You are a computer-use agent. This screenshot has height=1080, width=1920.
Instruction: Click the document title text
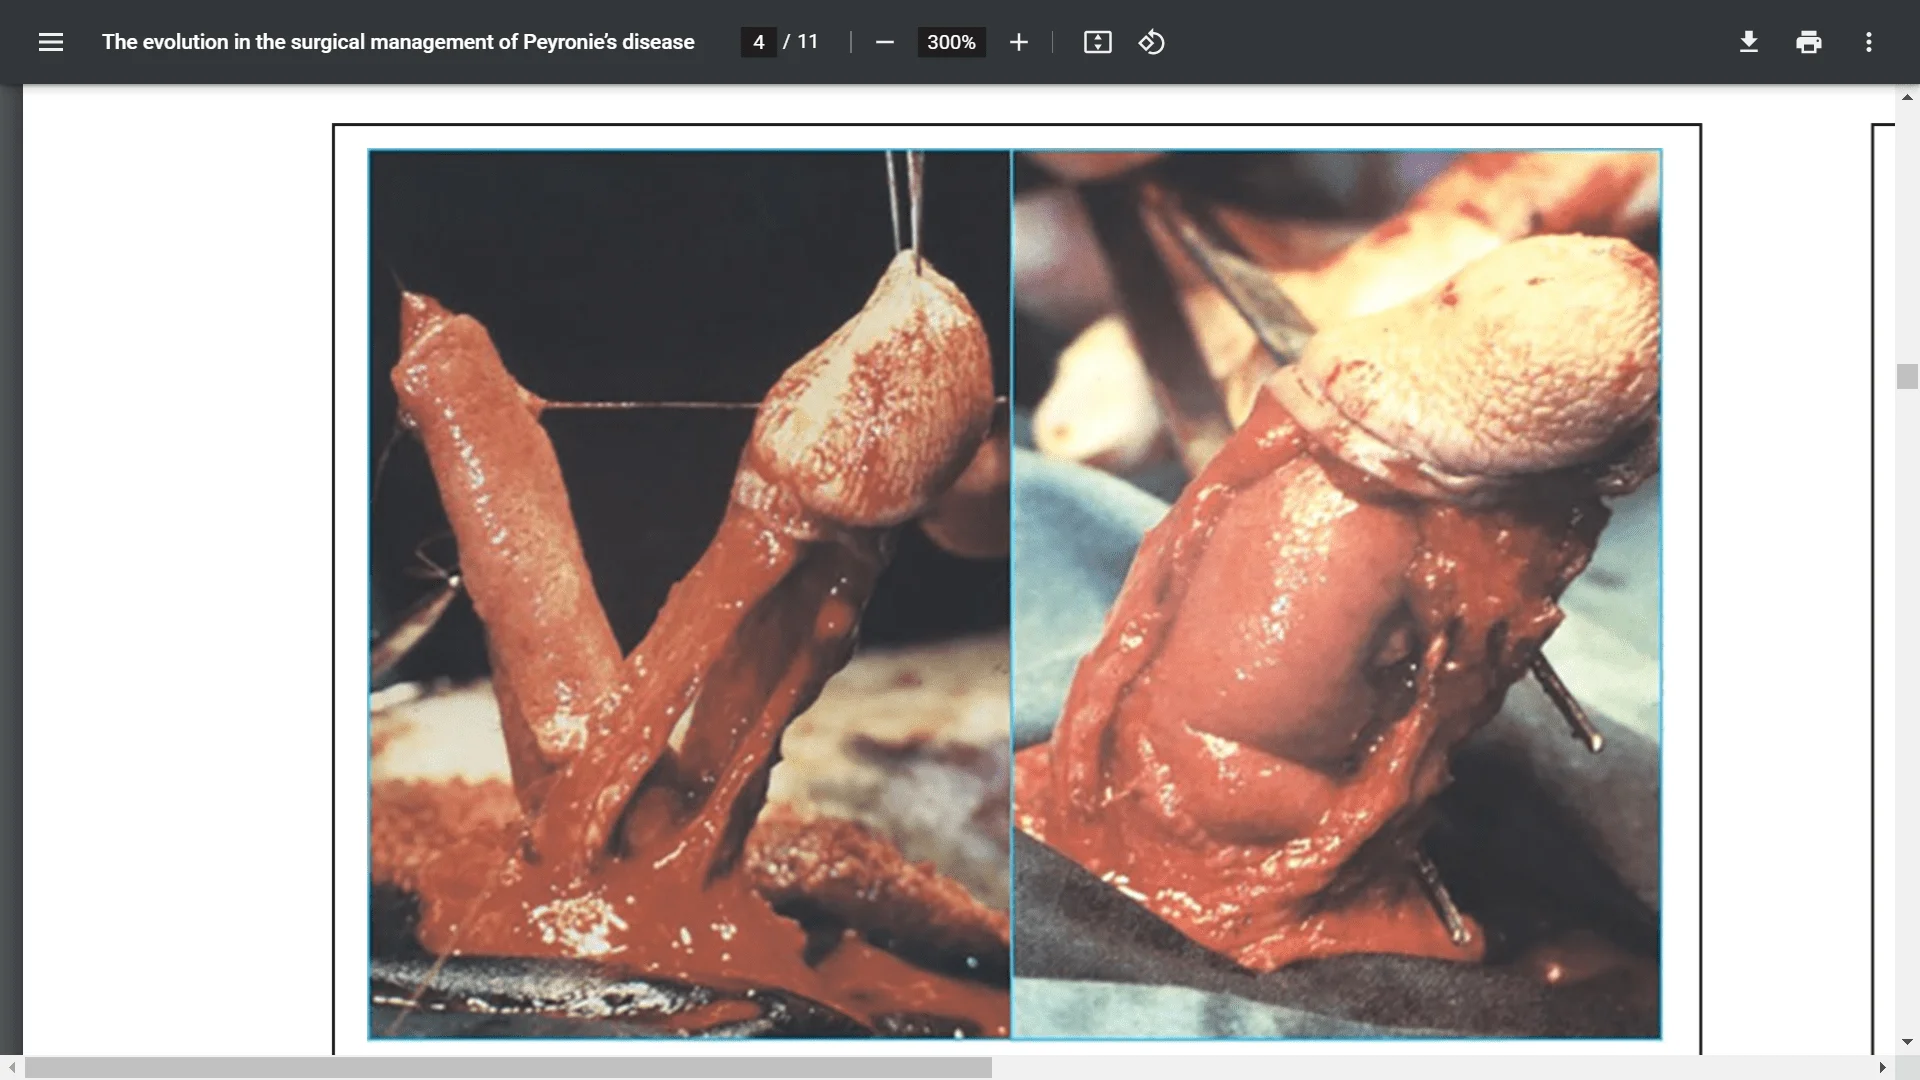point(398,42)
